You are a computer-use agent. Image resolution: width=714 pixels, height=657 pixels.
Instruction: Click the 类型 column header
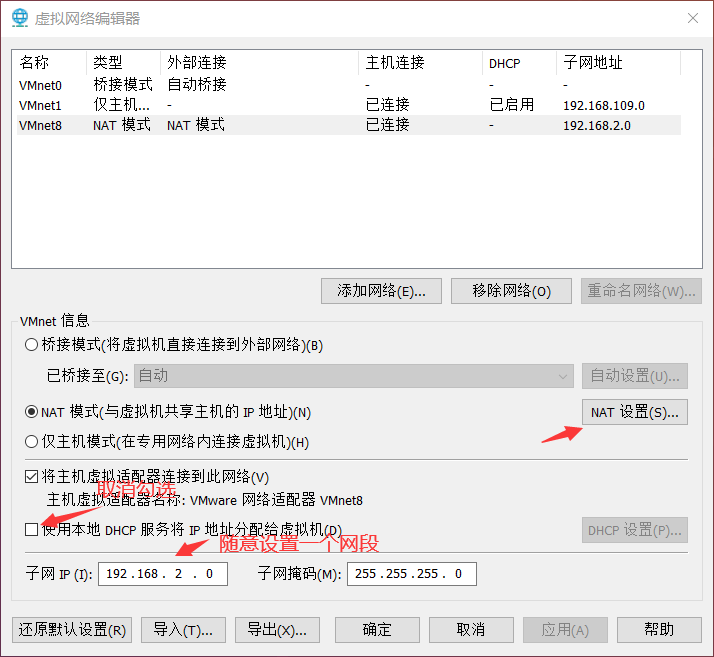(x=123, y=62)
